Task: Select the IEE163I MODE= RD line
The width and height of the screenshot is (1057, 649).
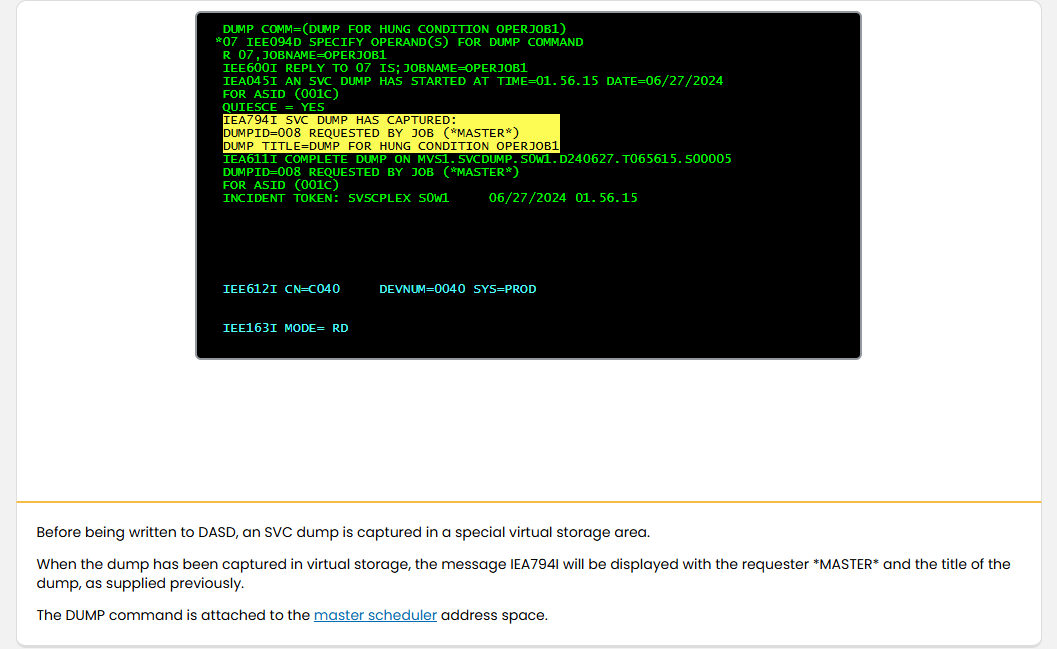Action: click(x=285, y=328)
